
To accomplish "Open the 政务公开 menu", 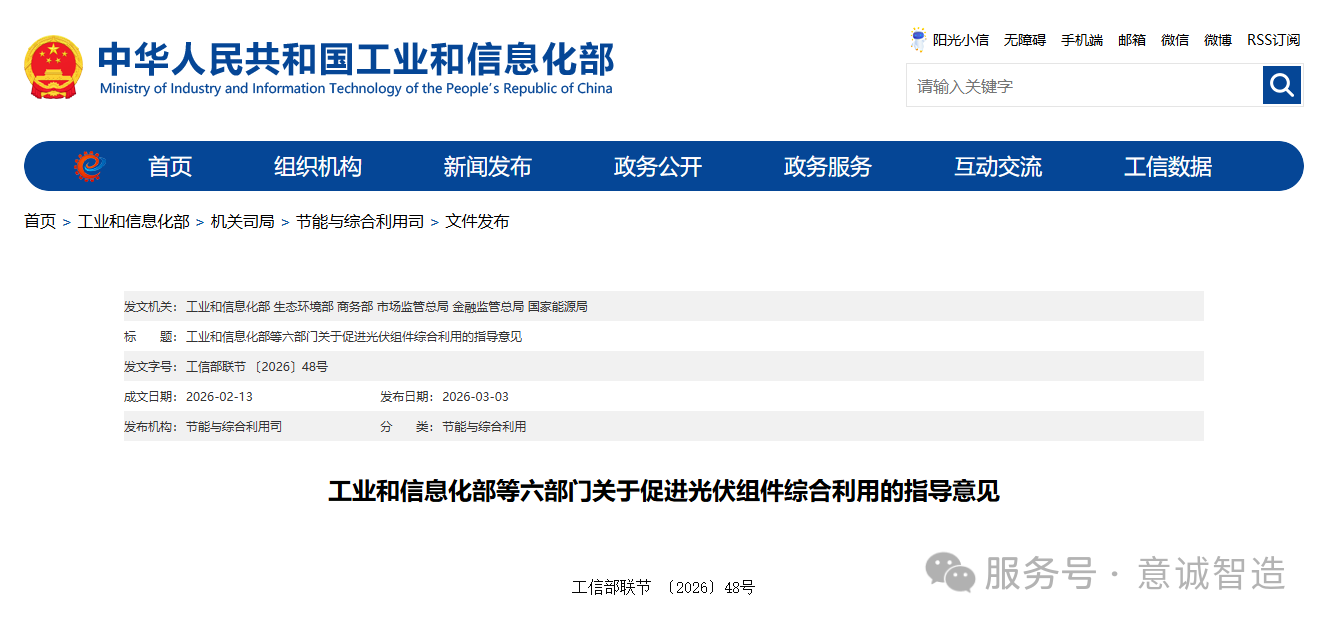I will pos(656,166).
